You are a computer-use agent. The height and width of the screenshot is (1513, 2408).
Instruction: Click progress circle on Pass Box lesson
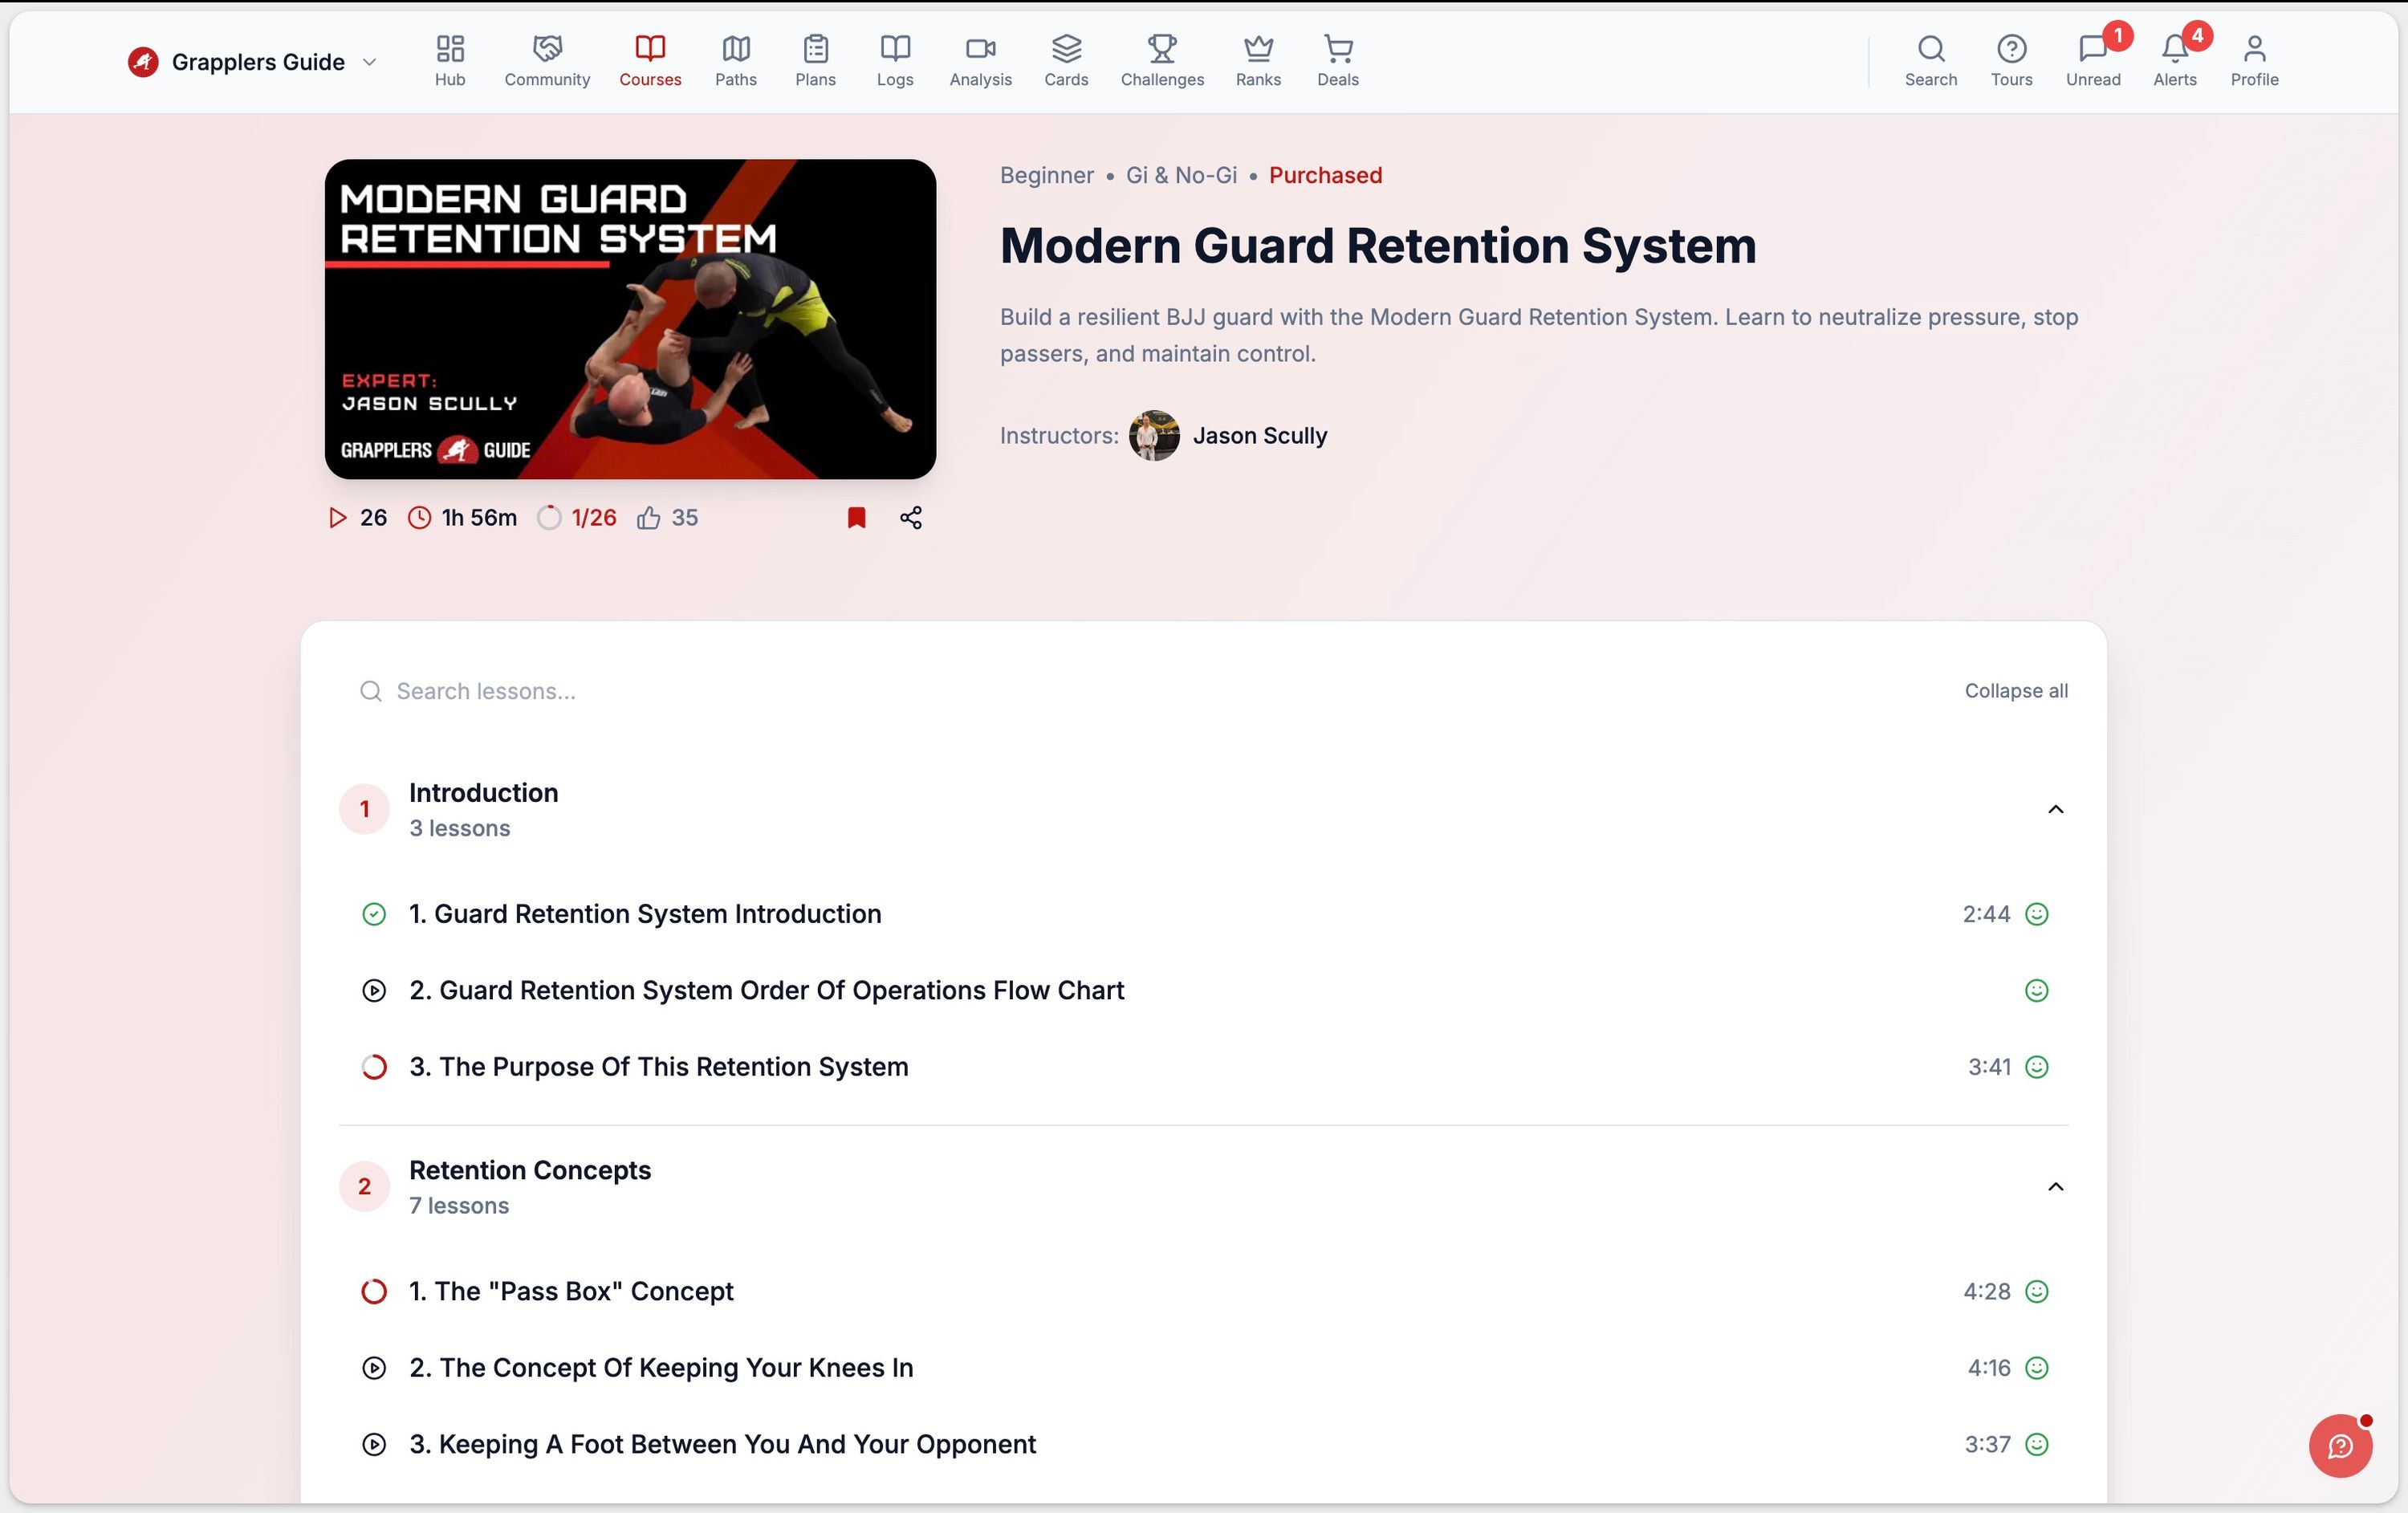pyautogui.click(x=374, y=1291)
